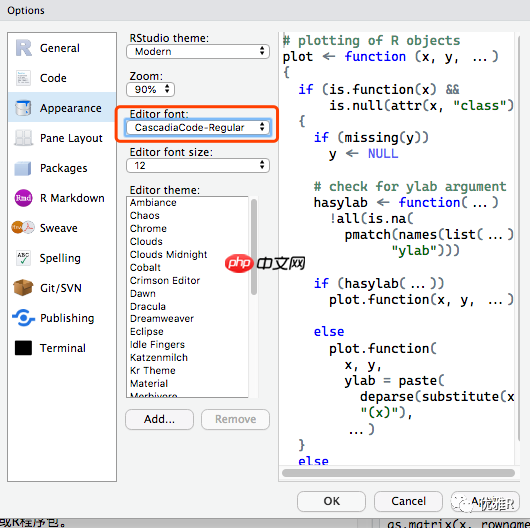
Task: Select the Ambiance editor theme
Action: click(x=188, y=202)
